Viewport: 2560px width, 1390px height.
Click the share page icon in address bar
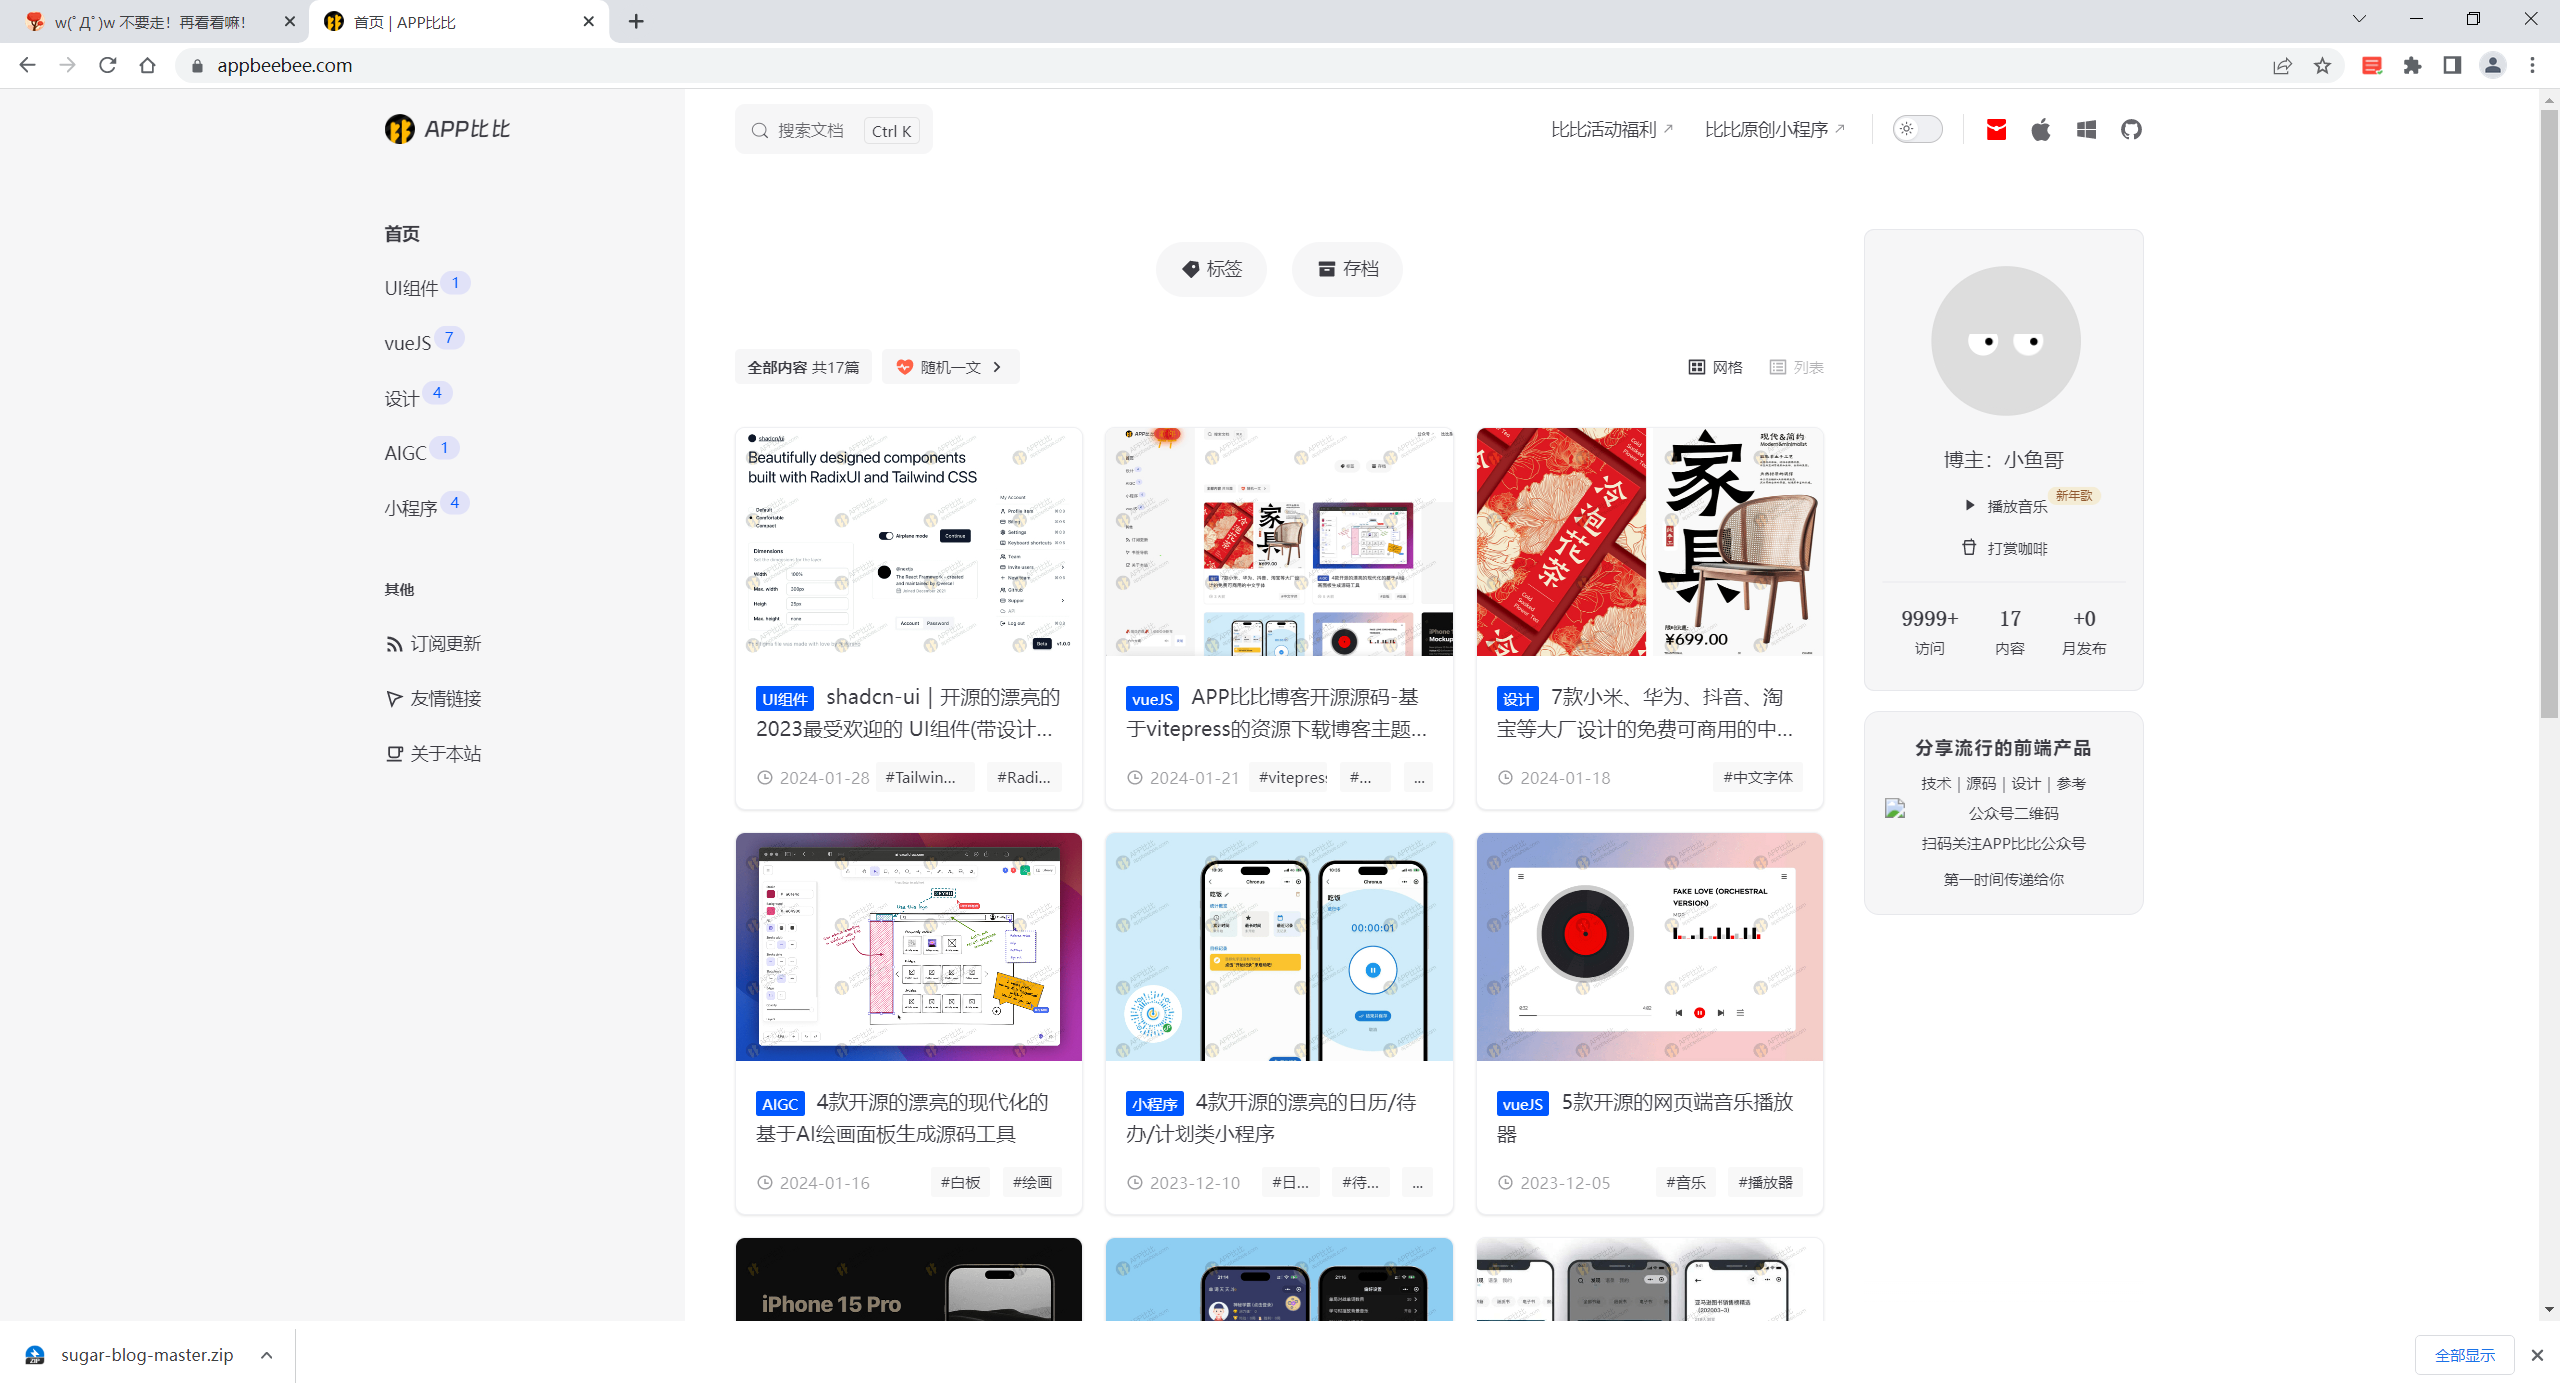pos(2282,65)
